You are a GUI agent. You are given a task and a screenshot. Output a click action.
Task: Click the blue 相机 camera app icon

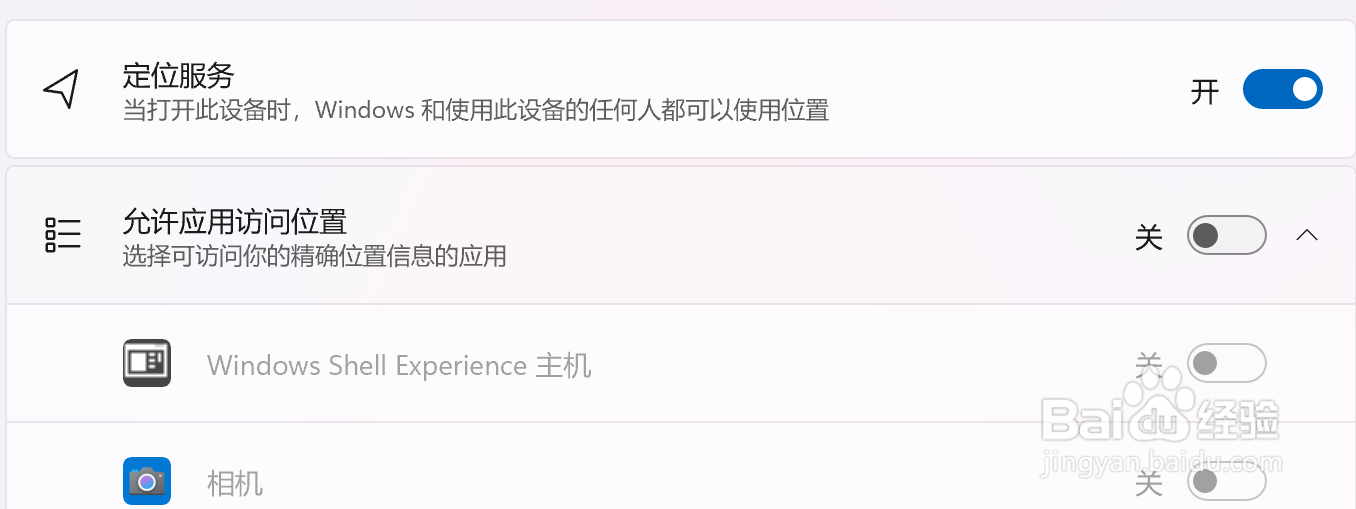(x=147, y=481)
